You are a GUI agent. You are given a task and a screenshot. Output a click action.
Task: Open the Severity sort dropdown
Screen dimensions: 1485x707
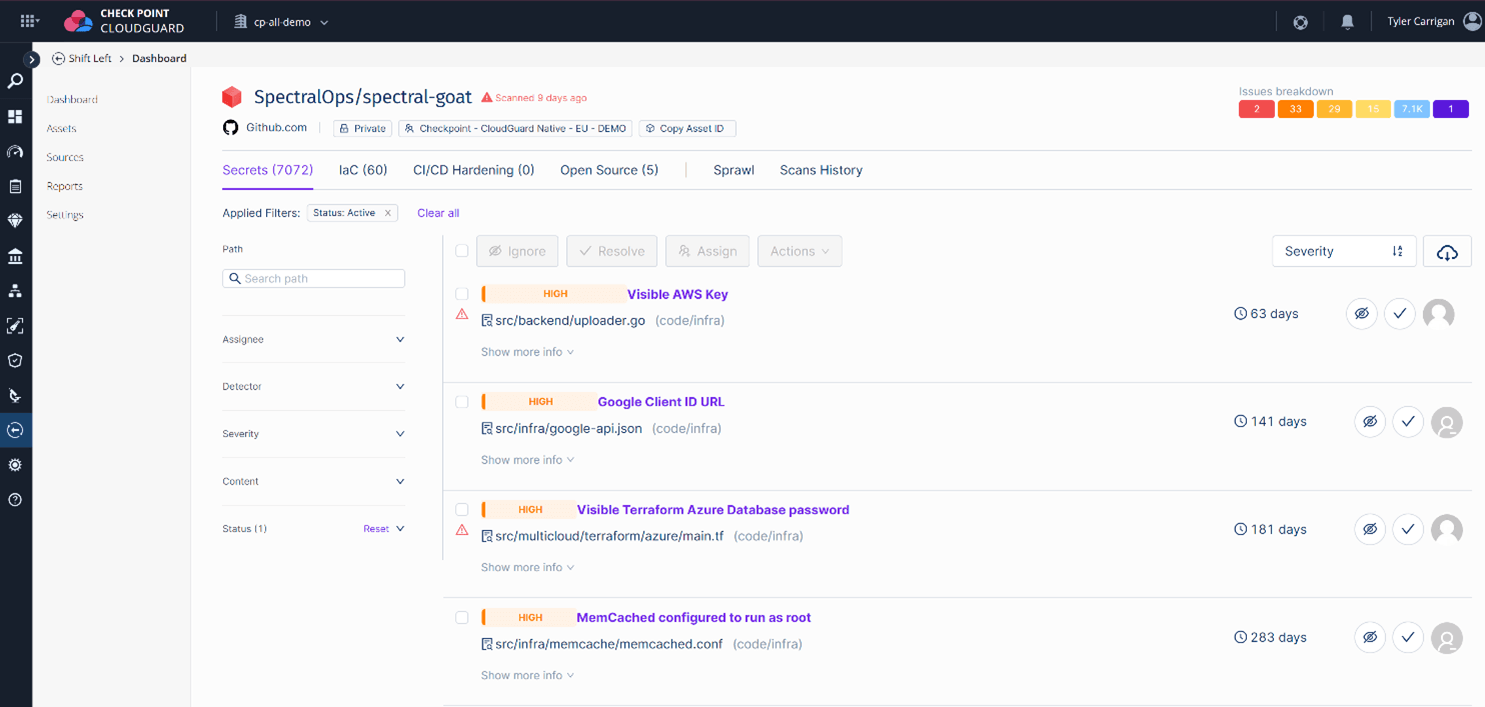(1344, 252)
